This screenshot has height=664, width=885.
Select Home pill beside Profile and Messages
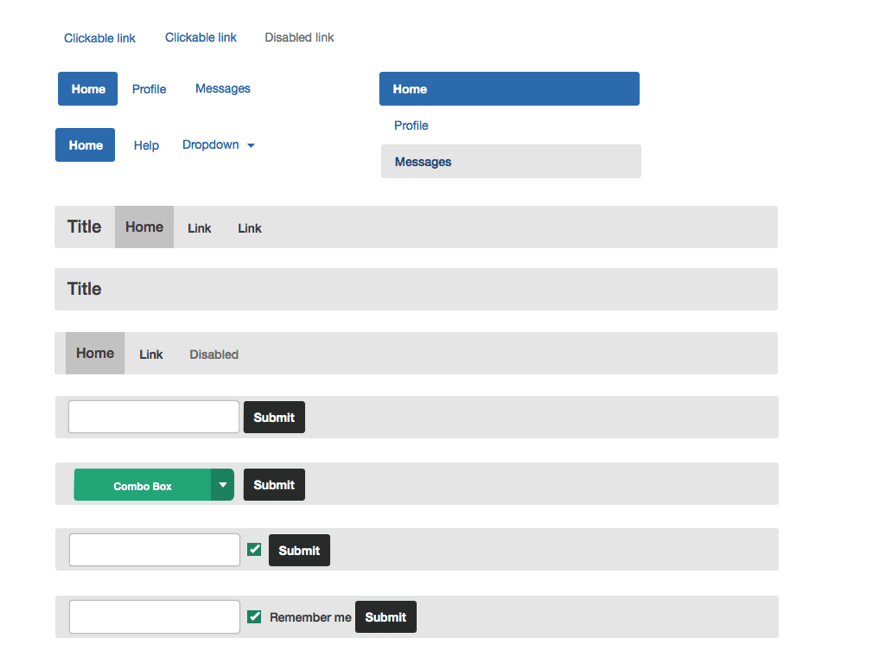[x=88, y=89]
